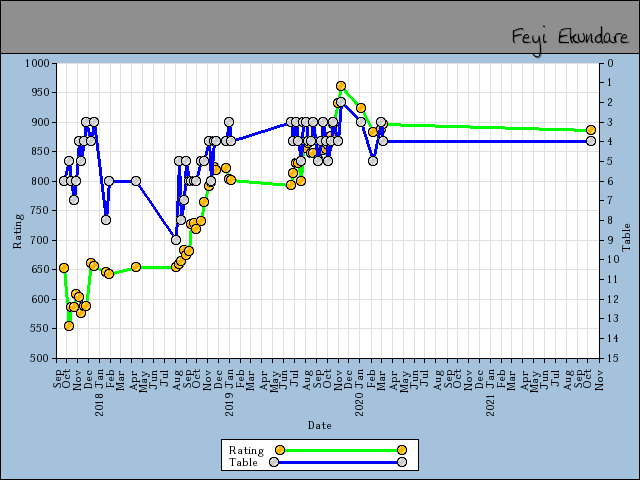
Task: Select the gray point at table 3 in January 2020
Action: coord(361,122)
